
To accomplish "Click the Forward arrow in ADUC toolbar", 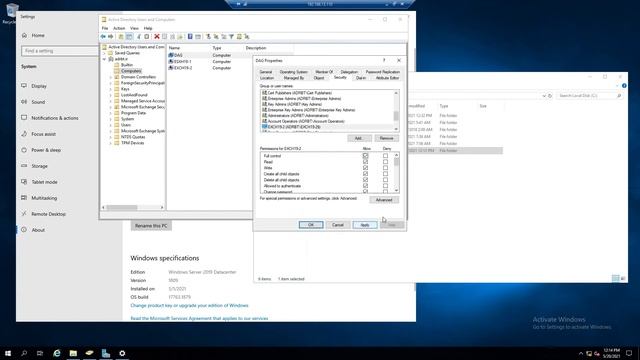I will click(x=111, y=37).
